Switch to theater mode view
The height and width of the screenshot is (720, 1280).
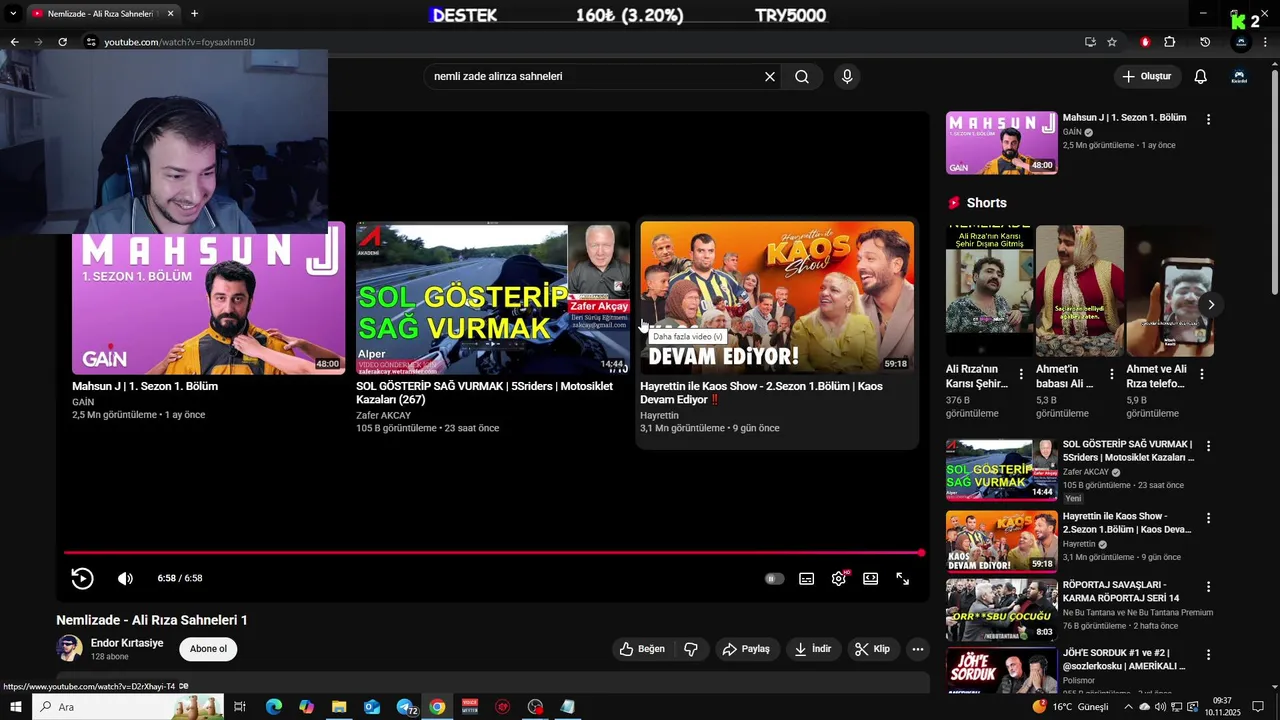click(870, 578)
